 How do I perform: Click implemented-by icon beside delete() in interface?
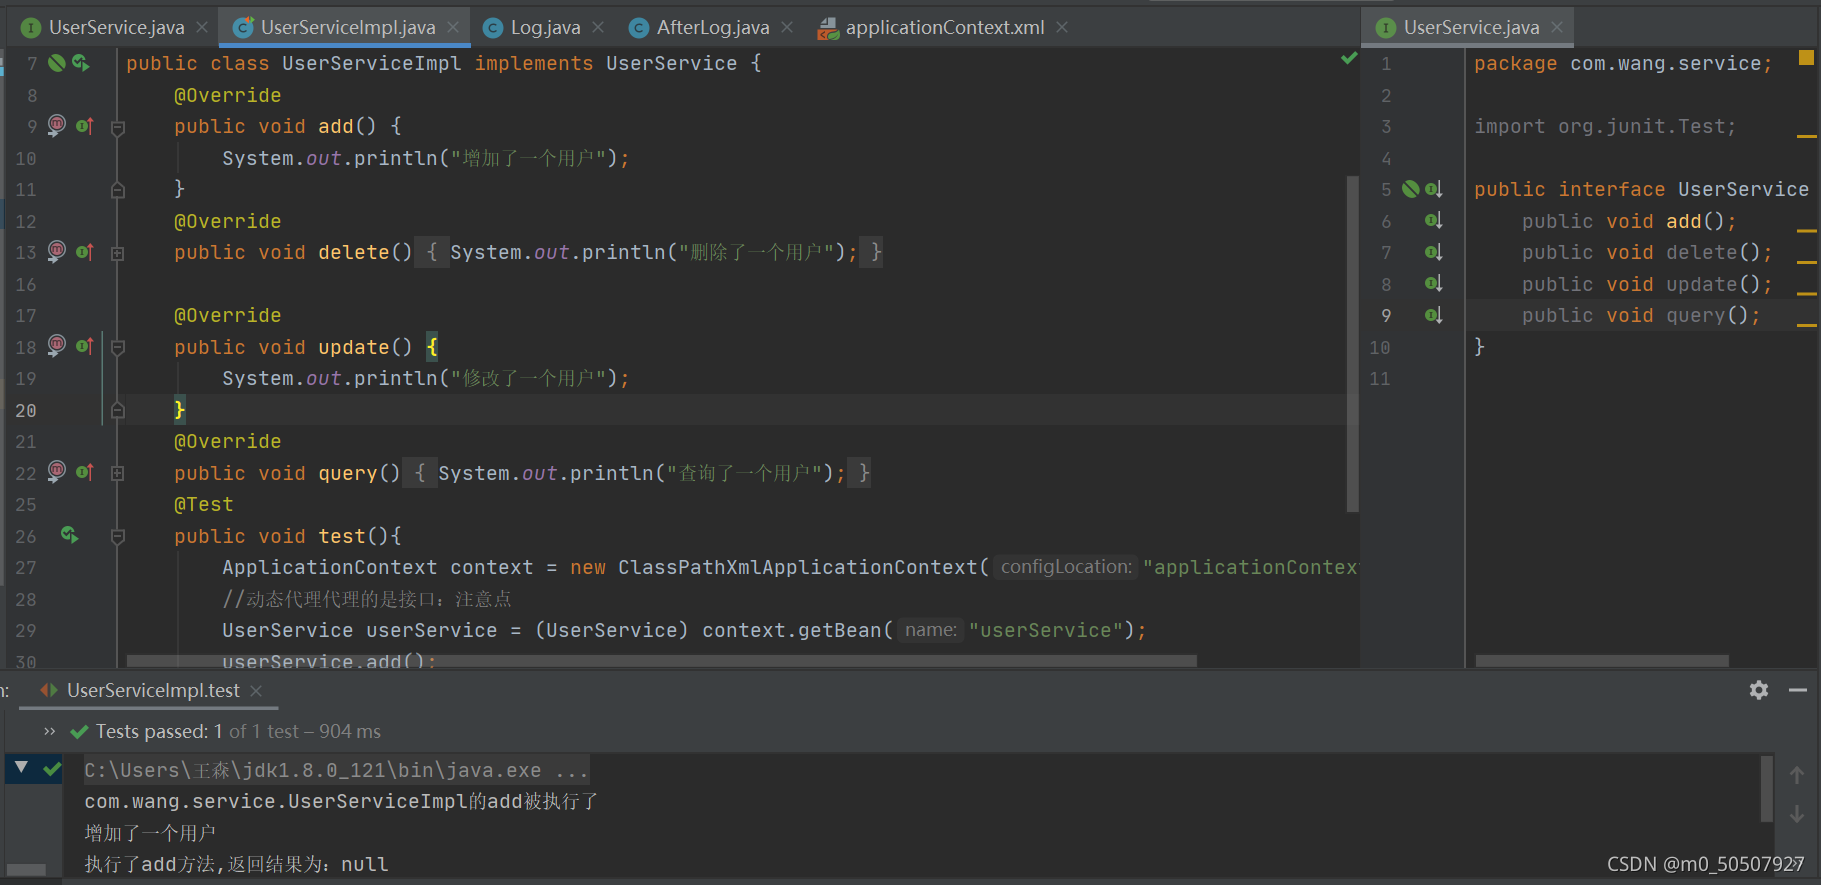click(x=1433, y=252)
